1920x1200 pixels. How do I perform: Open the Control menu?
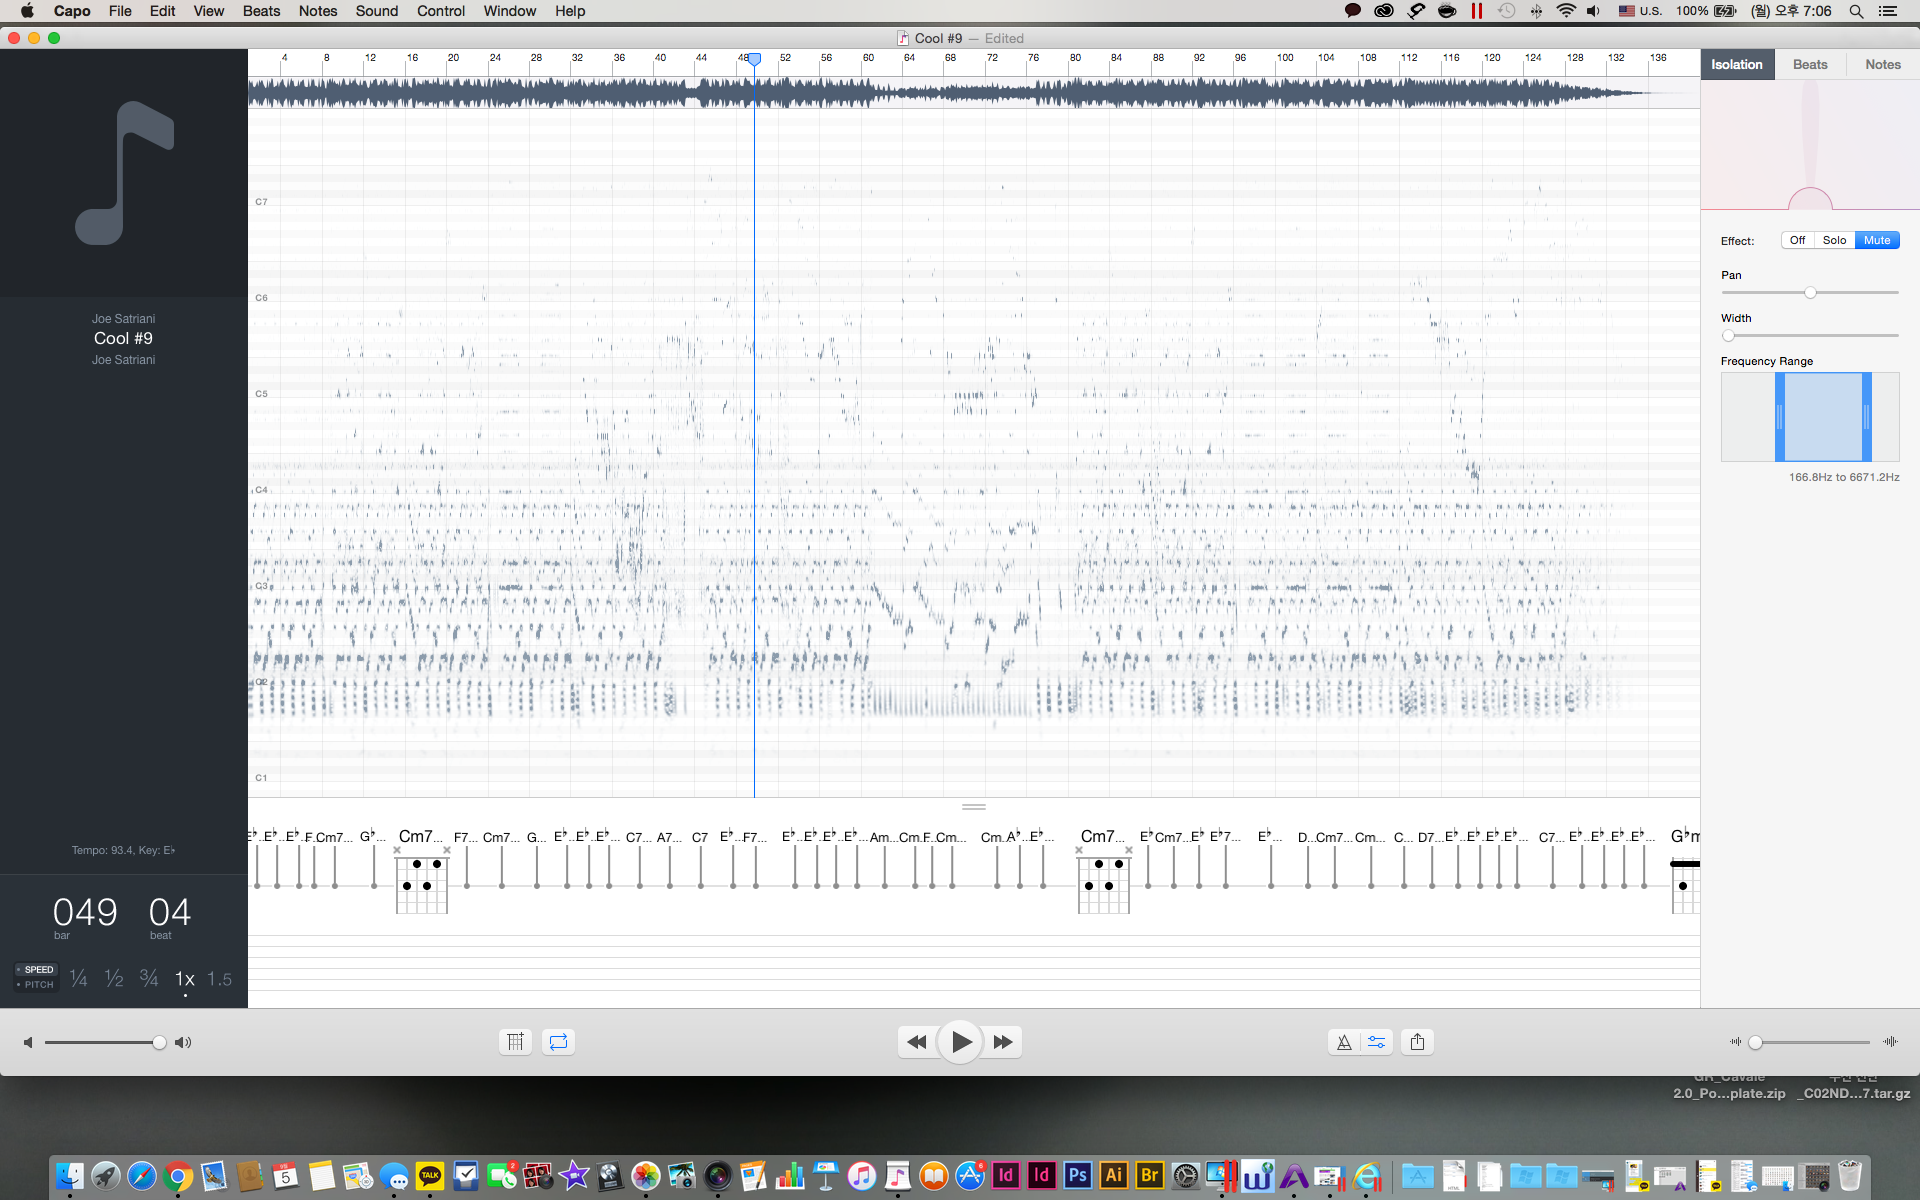441,11
